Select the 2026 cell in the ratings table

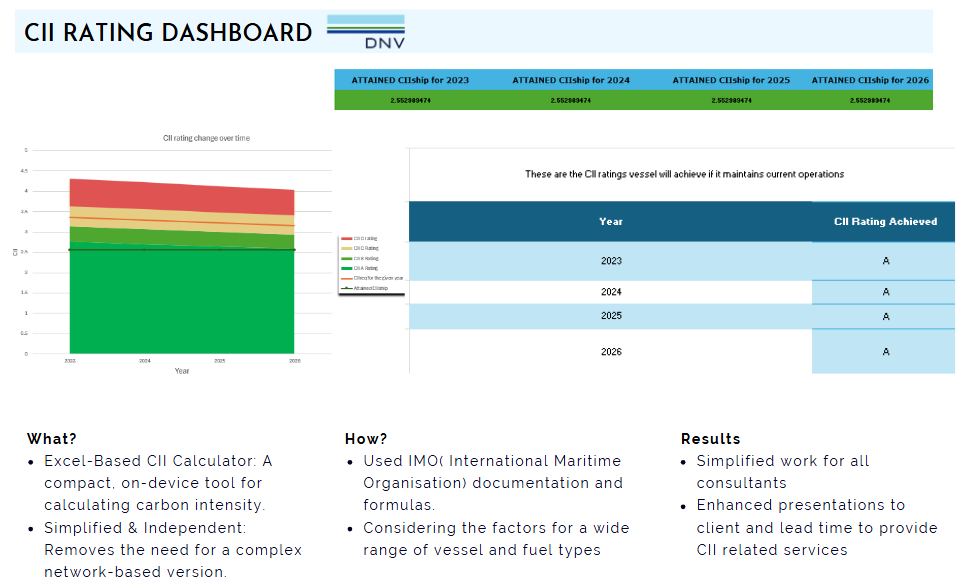pyautogui.click(x=611, y=351)
